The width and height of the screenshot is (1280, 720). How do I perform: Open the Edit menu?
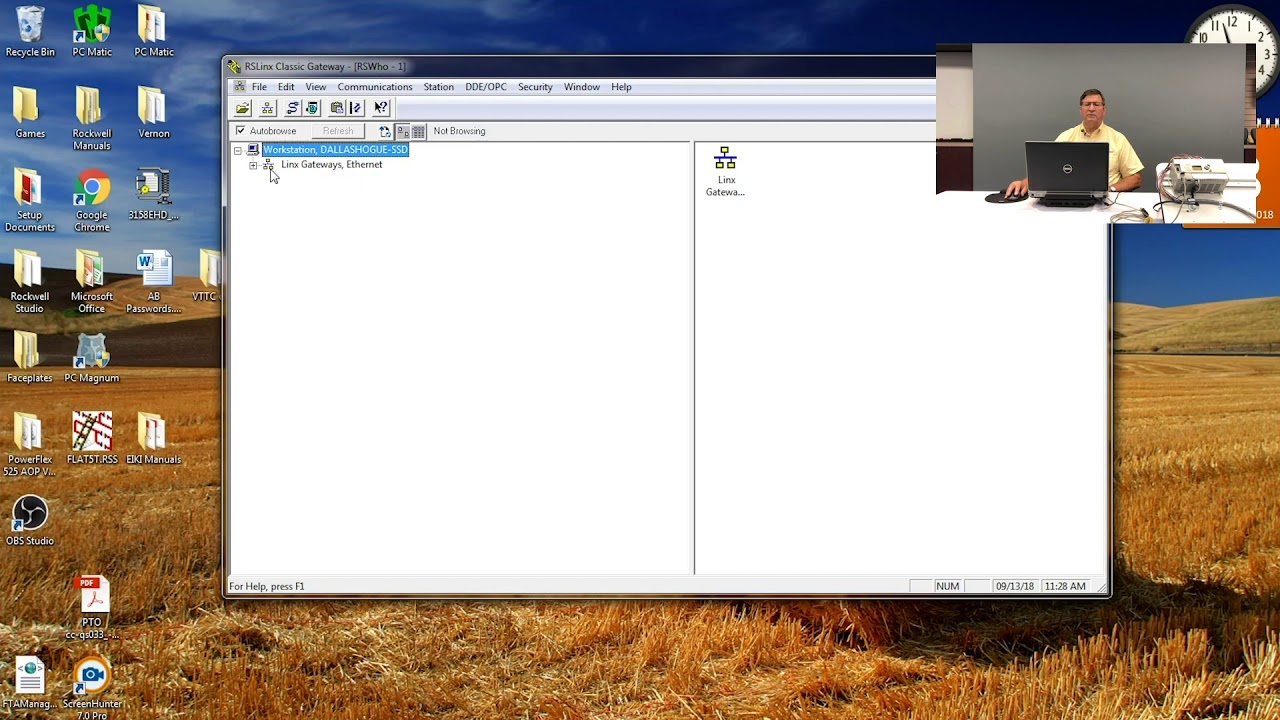pyautogui.click(x=286, y=87)
